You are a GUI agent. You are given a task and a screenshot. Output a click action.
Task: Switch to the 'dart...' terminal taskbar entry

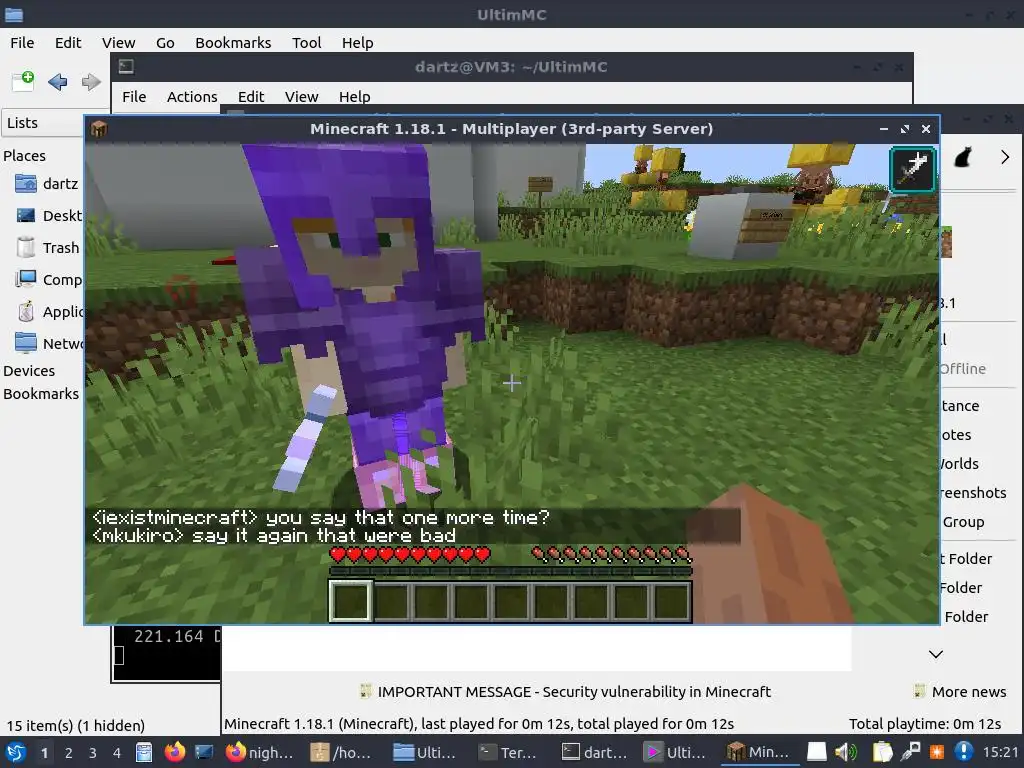click(594, 752)
